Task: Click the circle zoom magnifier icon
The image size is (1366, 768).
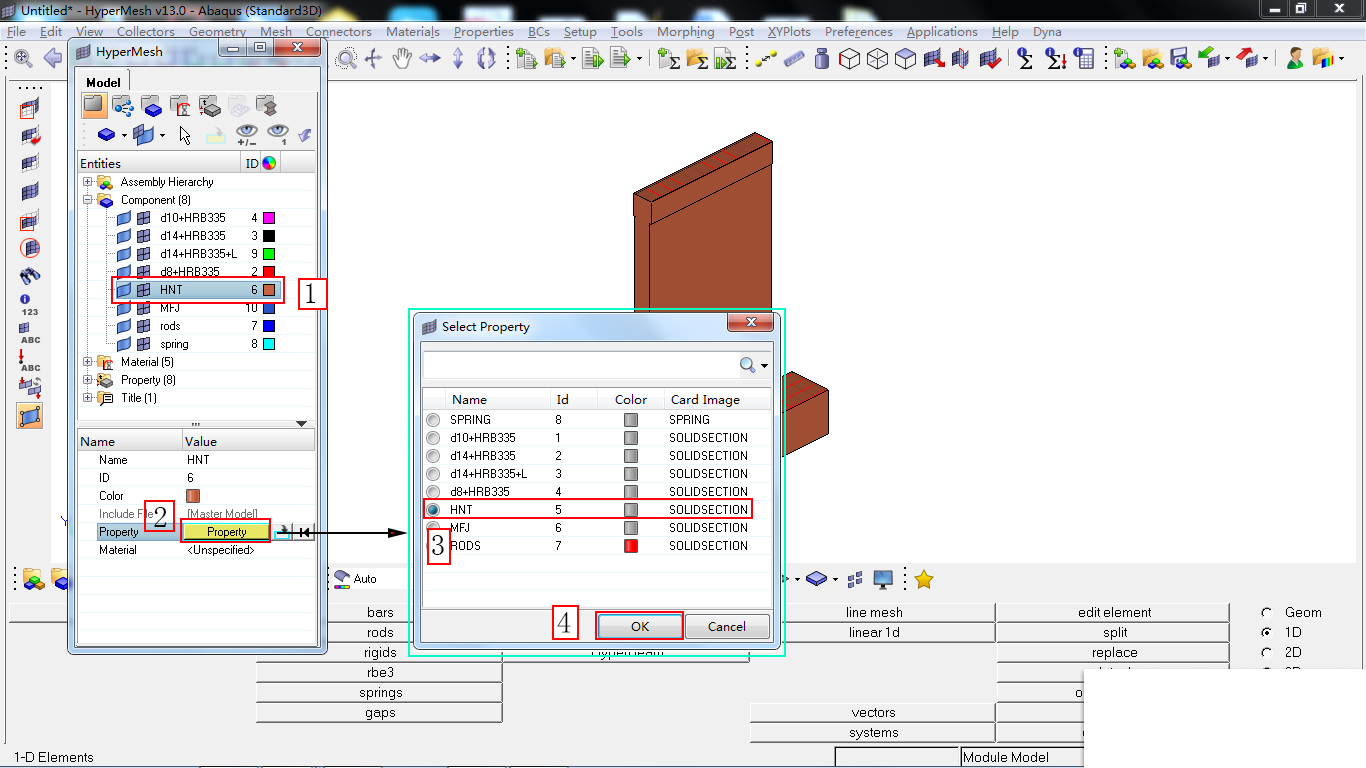Action: point(346,59)
